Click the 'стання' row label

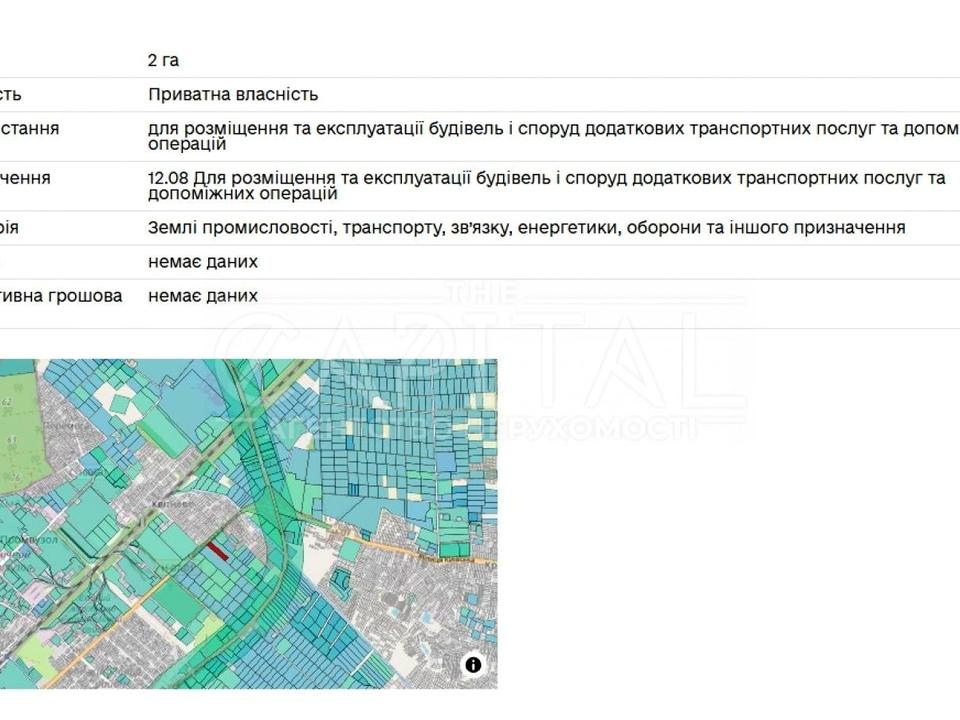pyautogui.click(x=30, y=129)
